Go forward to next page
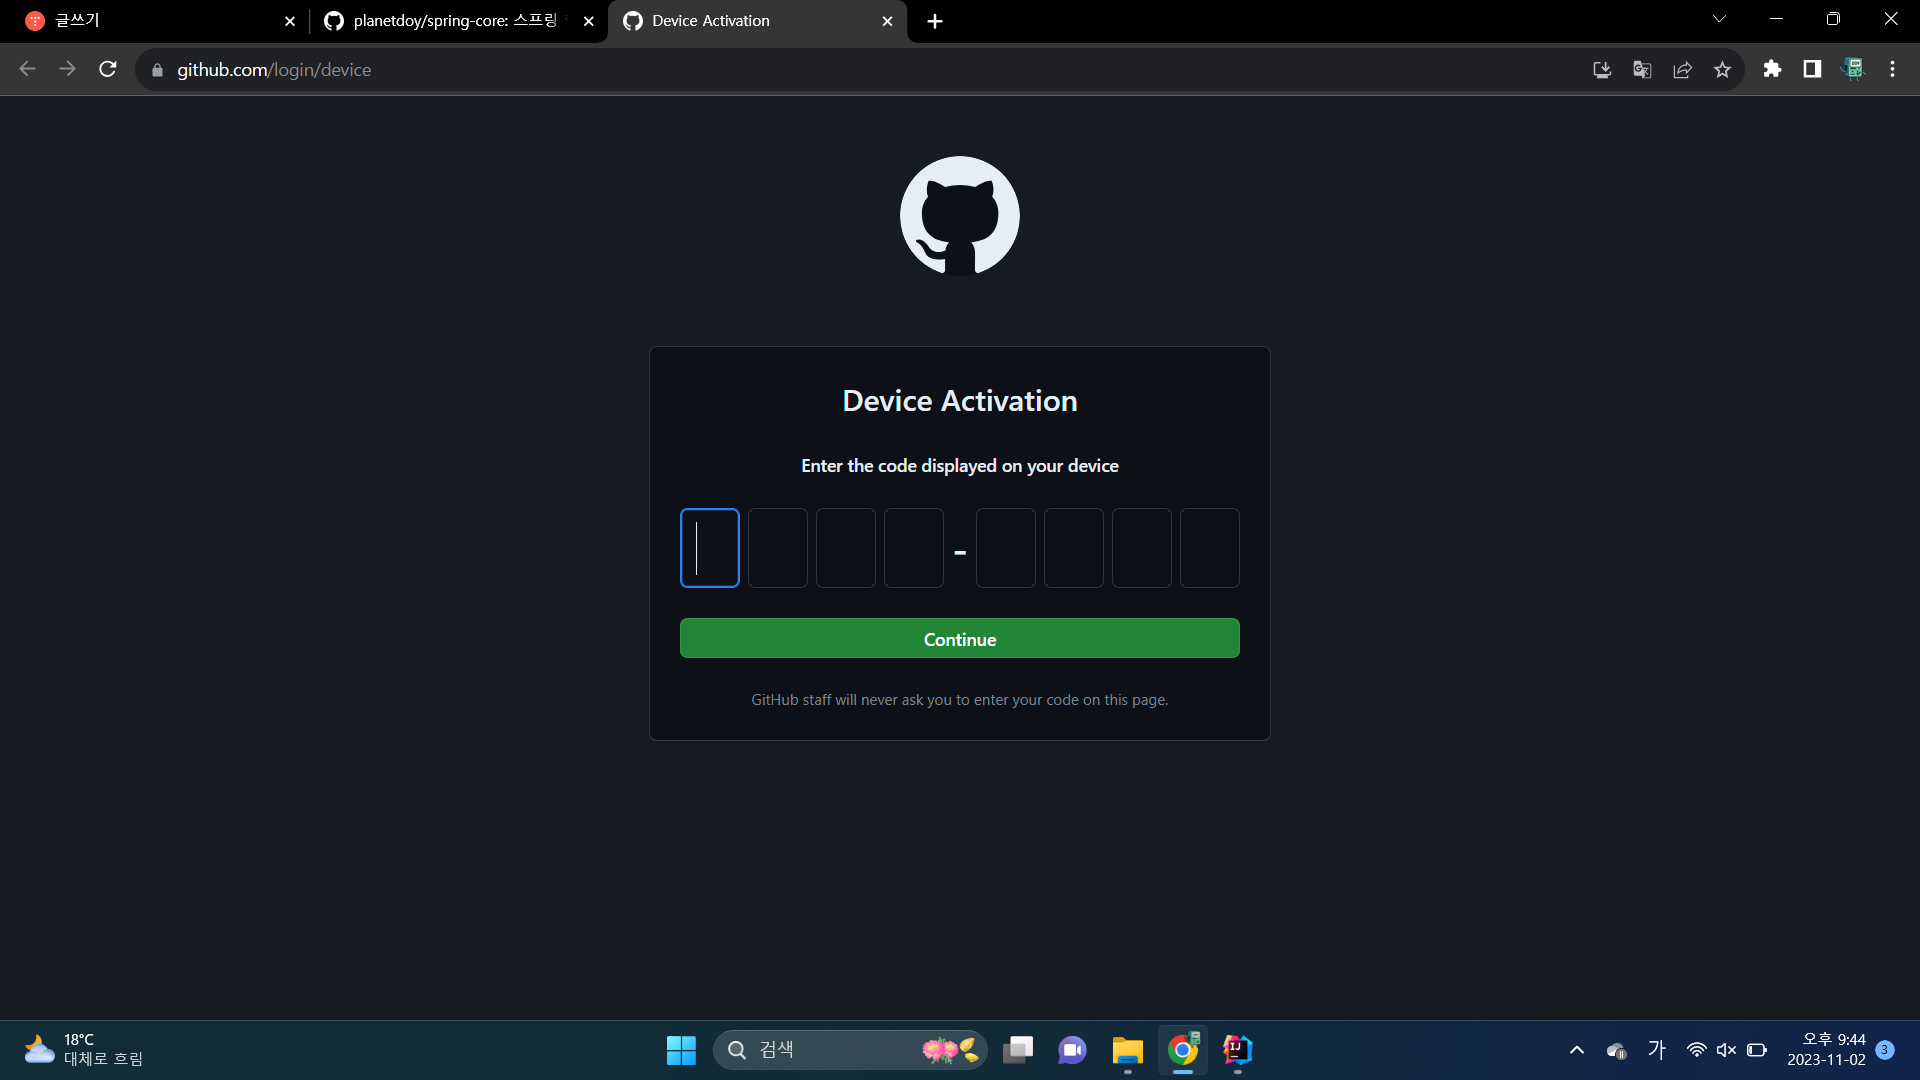This screenshot has height=1080, width=1920. pyautogui.click(x=67, y=69)
